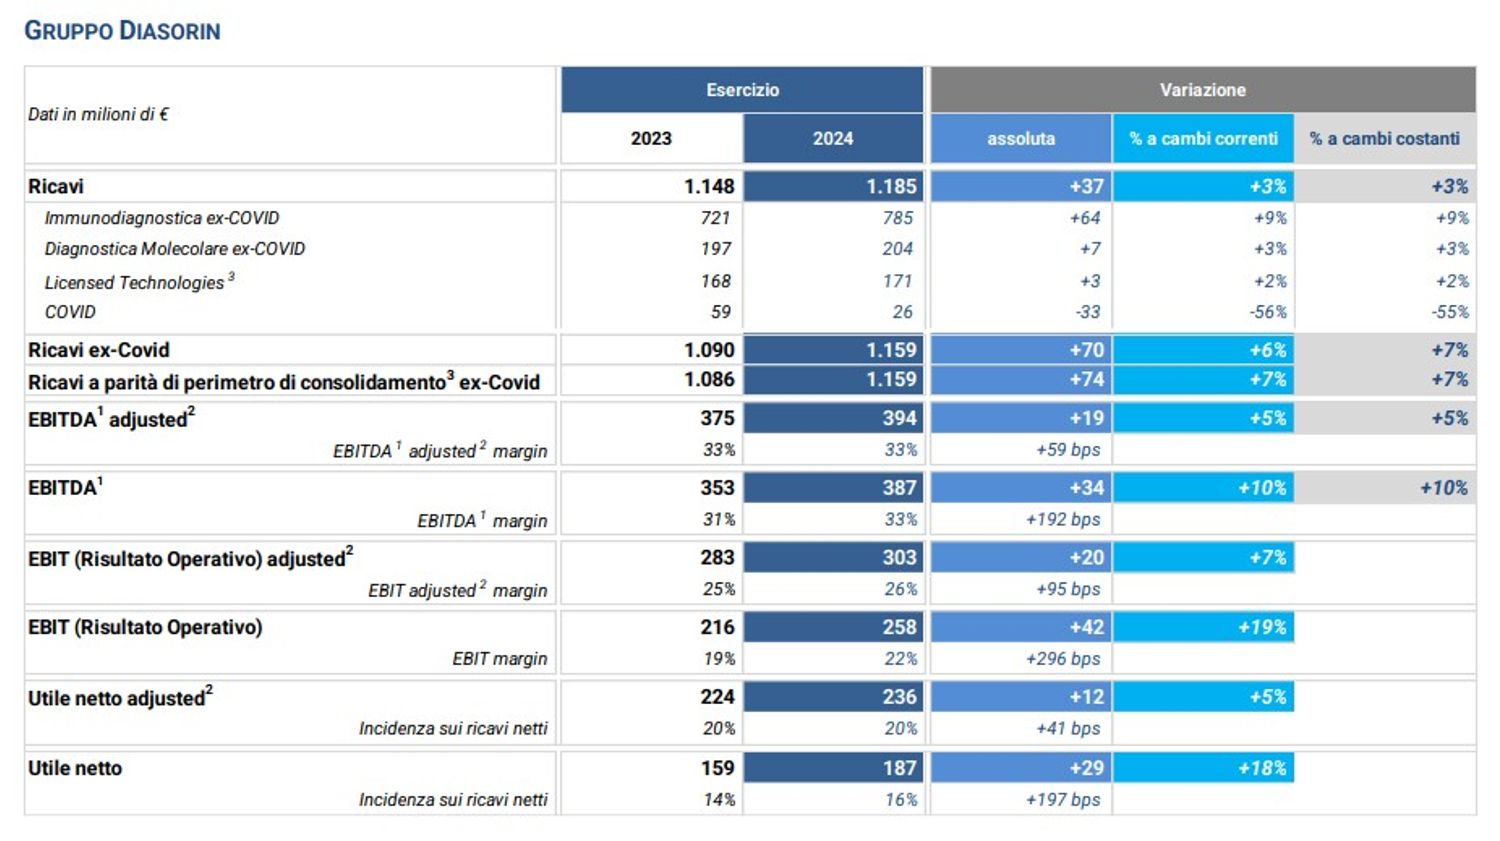Viewport: 1500px width, 841px height.
Task: Select Diagnostica Molecolare 2024 value 204
Action: click(x=897, y=249)
